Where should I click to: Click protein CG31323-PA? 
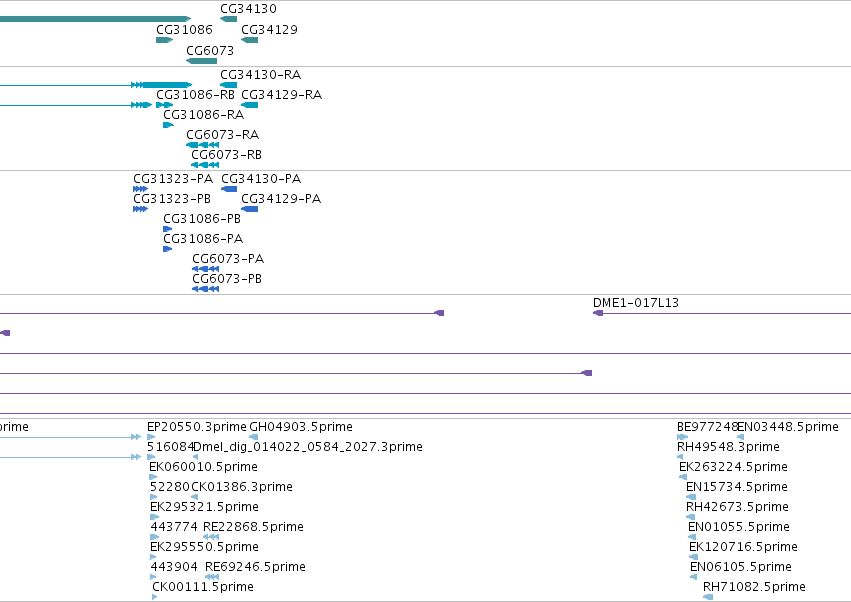pos(141,189)
